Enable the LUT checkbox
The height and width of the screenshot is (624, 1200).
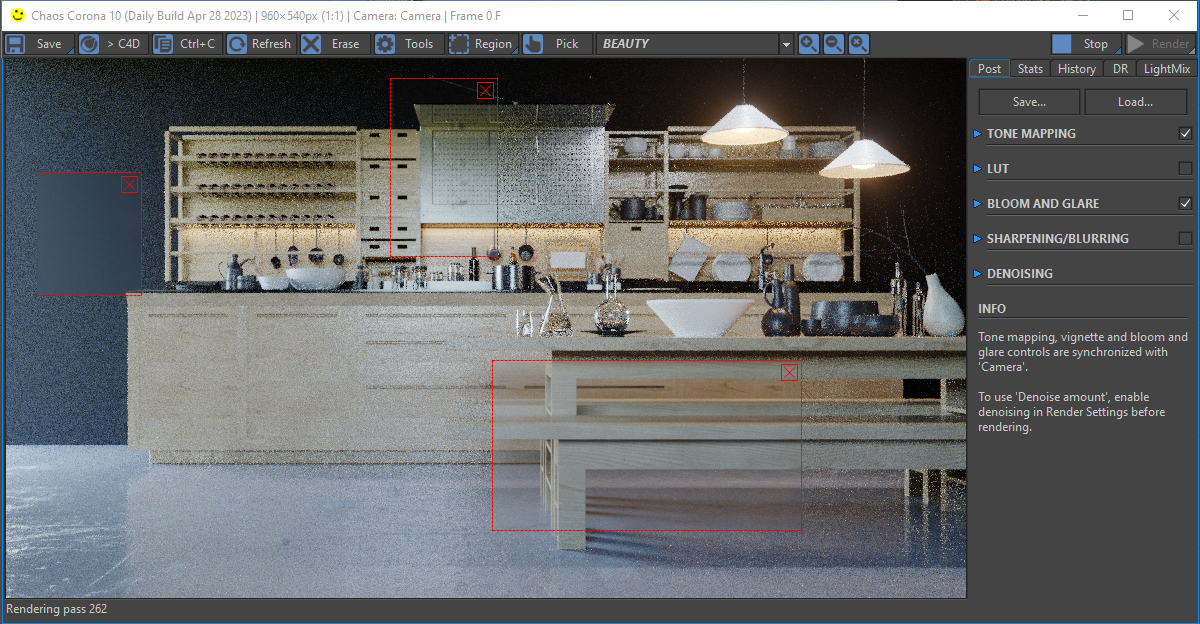click(x=1185, y=169)
